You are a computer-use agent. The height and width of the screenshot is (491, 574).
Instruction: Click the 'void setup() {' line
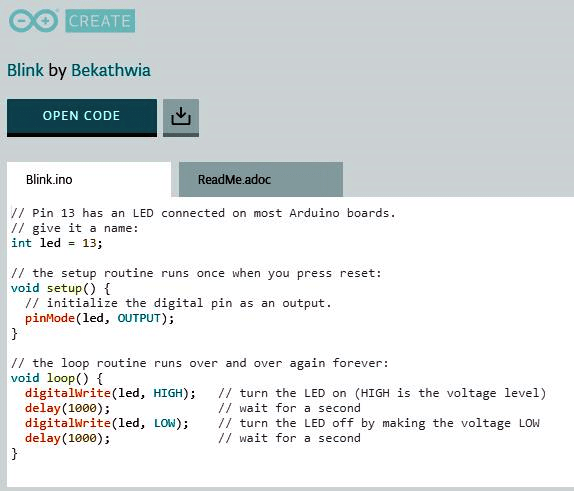point(60,288)
